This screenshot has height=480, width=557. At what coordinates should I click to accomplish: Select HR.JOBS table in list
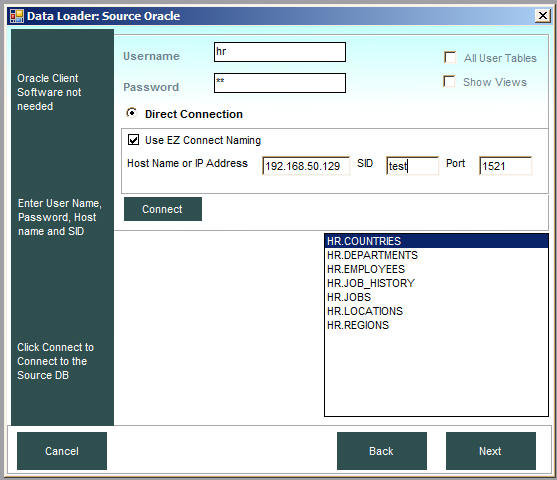[436, 297]
